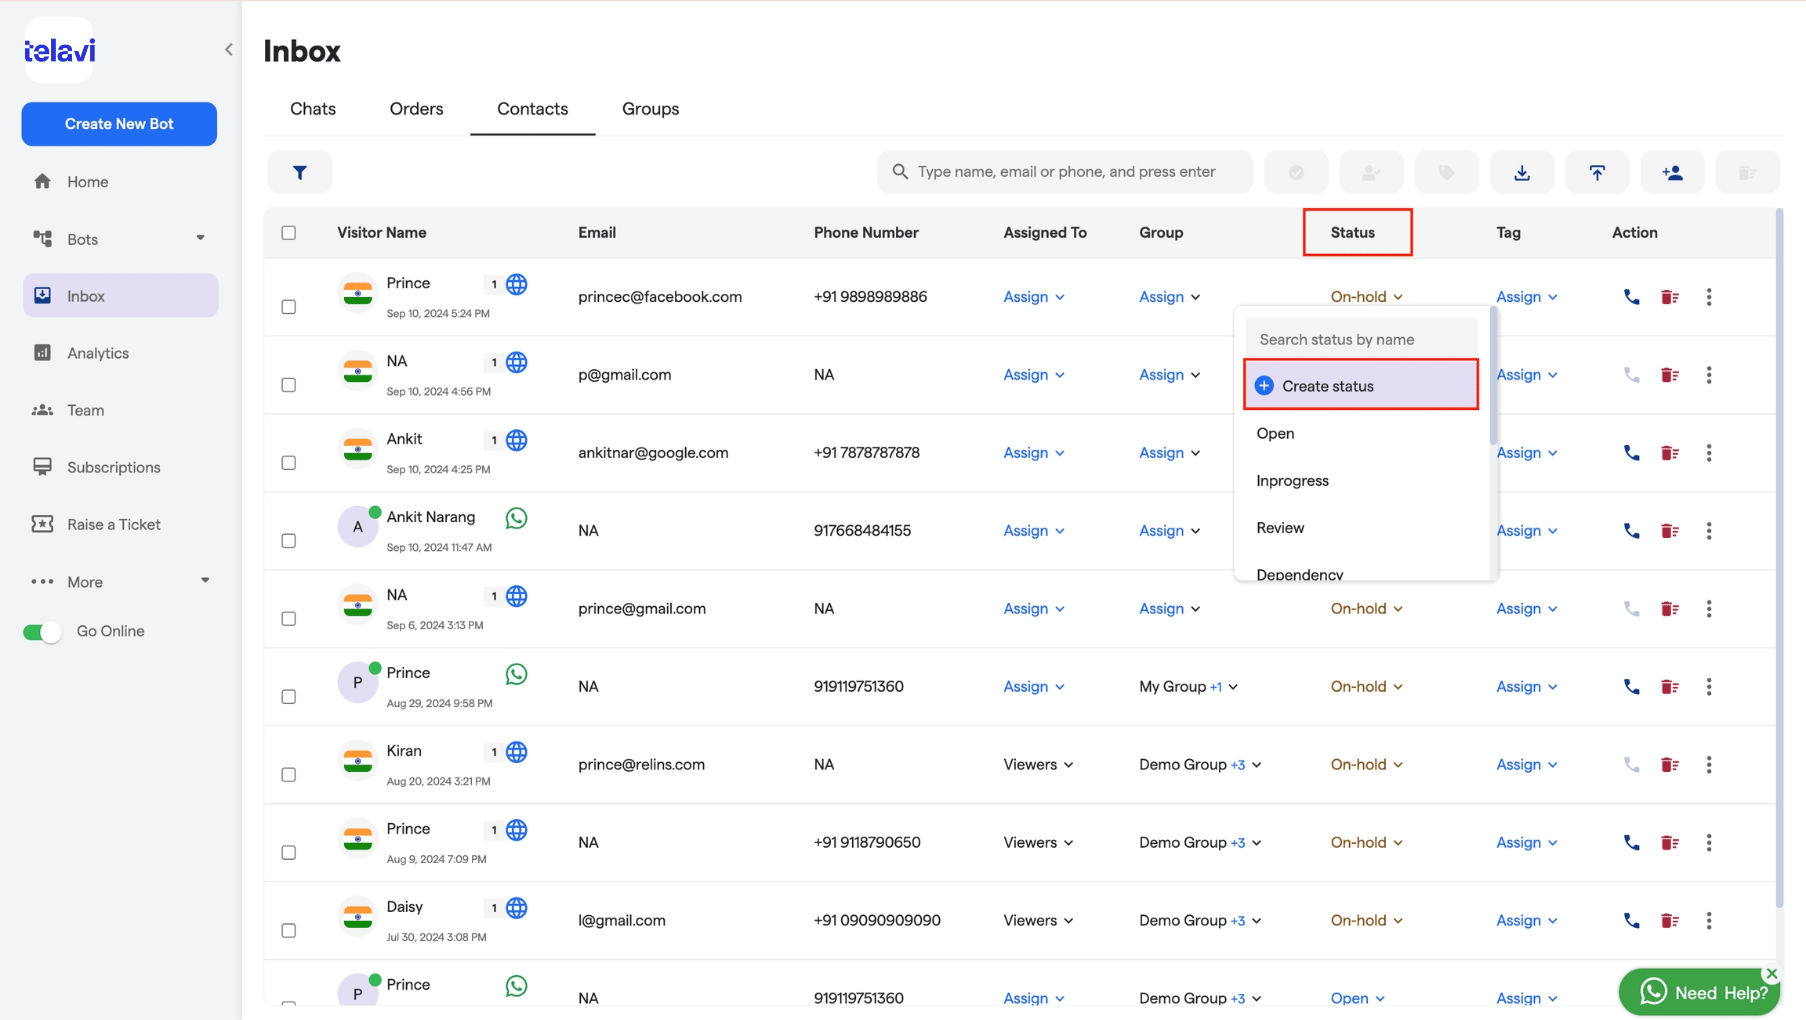The image size is (1806, 1020).
Task: Click the add contact person icon
Action: (1672, 172)
